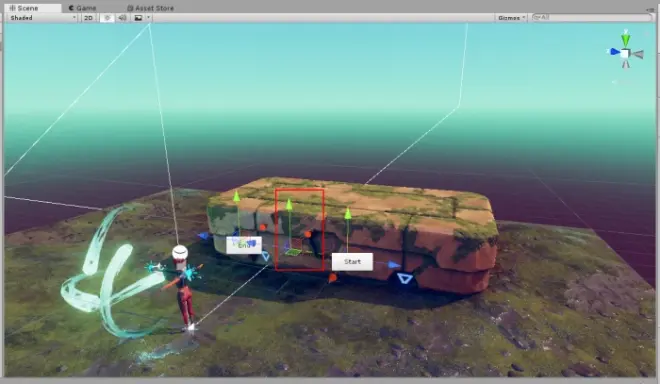Viewport: 660px width, 384px height.
Task: Click the orientation gizmo center cube
Action: click(625, 54)
